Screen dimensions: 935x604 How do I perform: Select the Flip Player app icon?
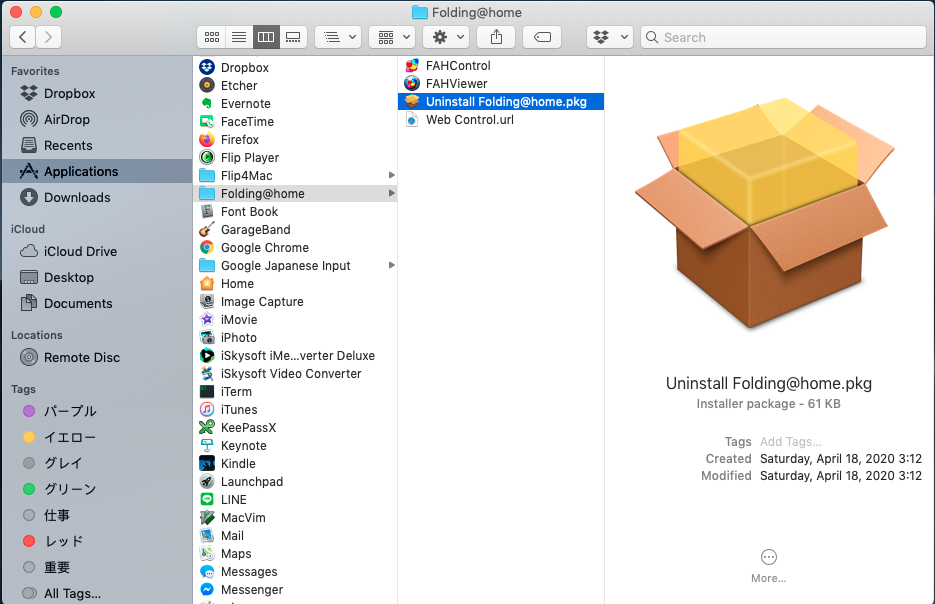point(207,157)
